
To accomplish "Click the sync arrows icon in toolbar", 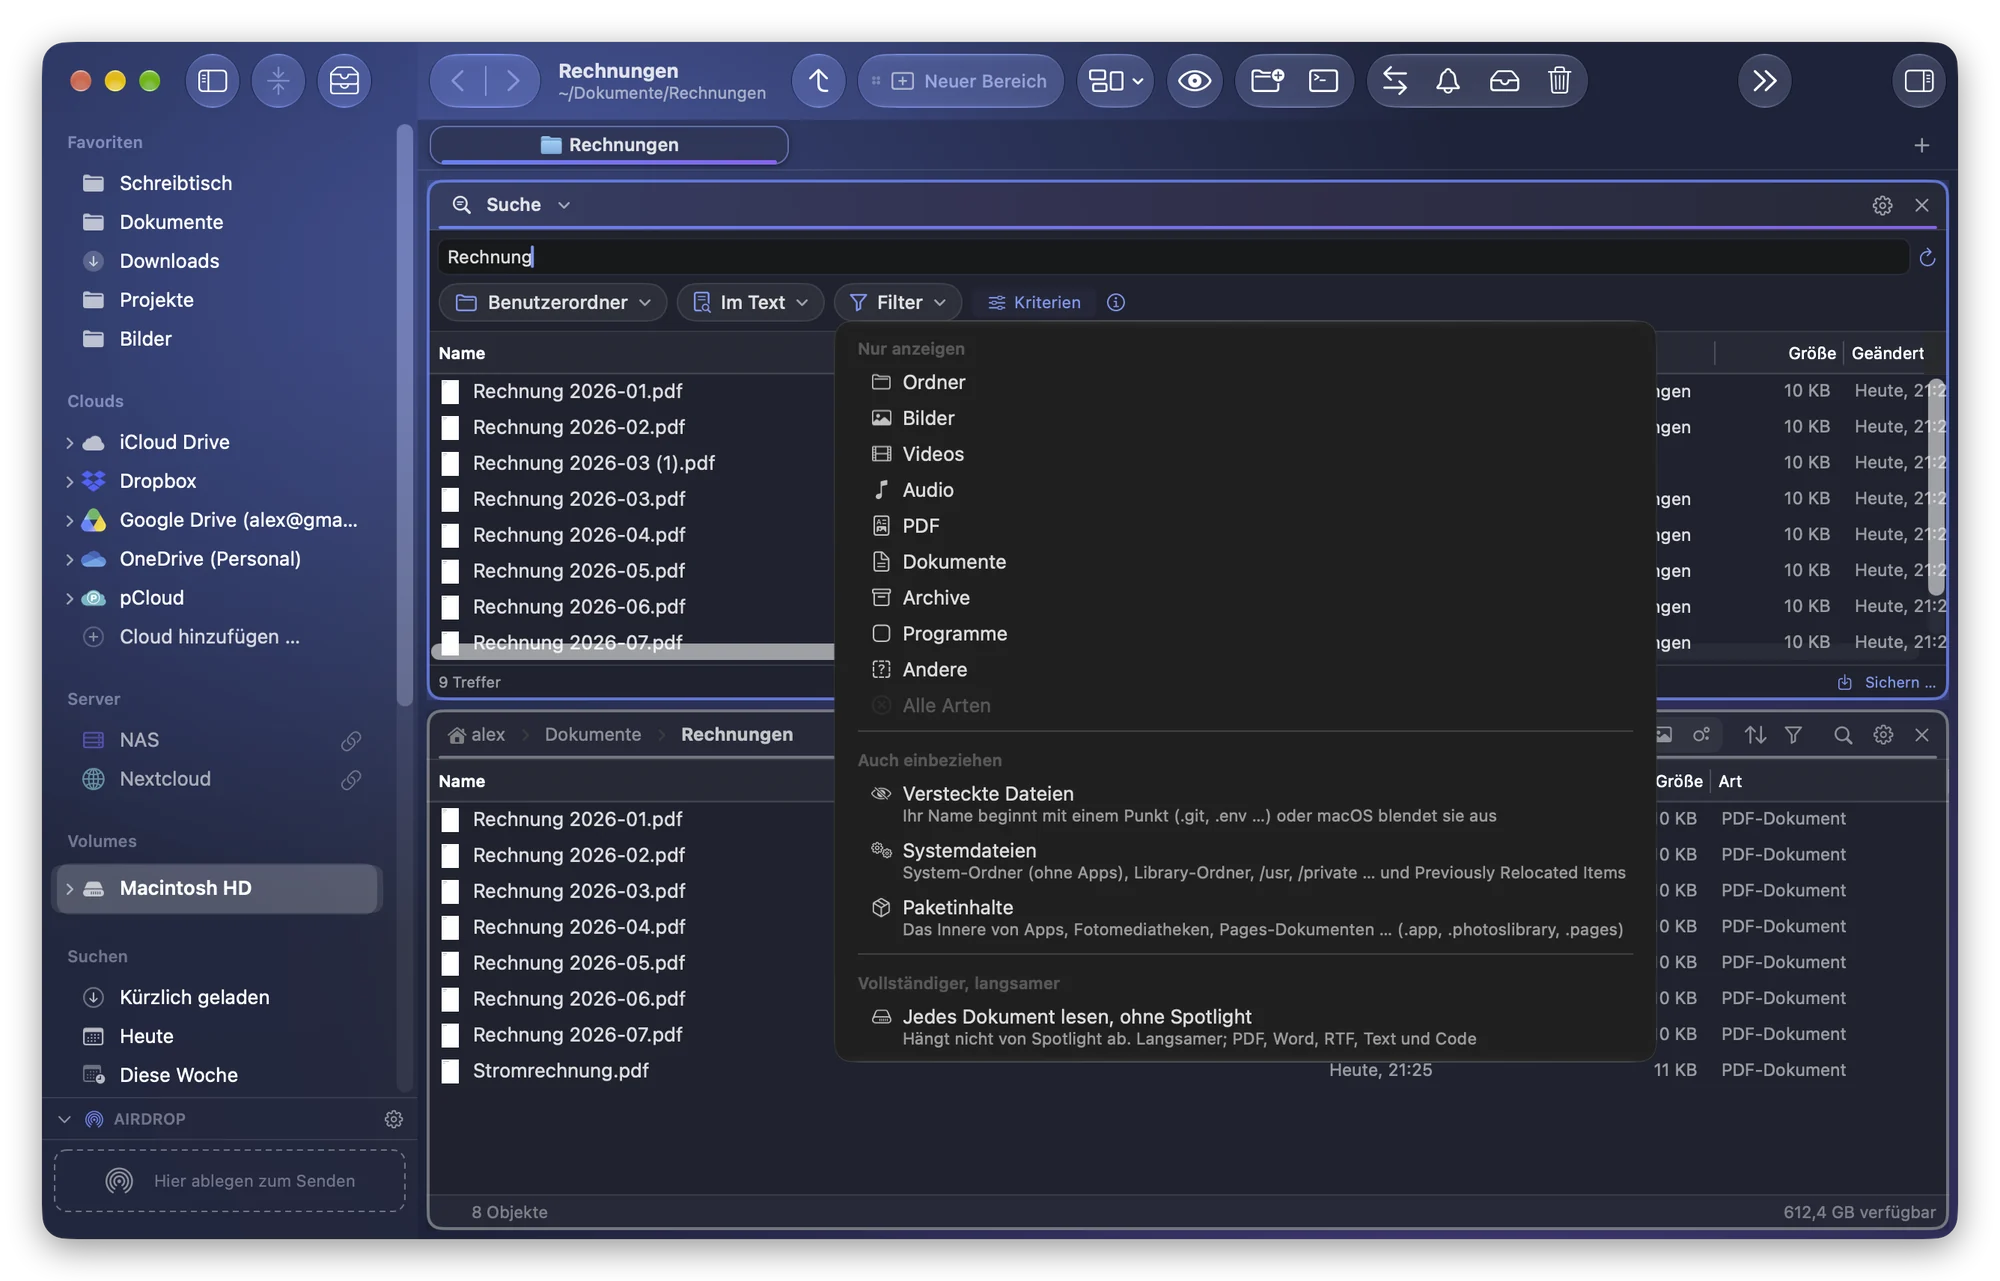I will click(x=1395, y=81).
